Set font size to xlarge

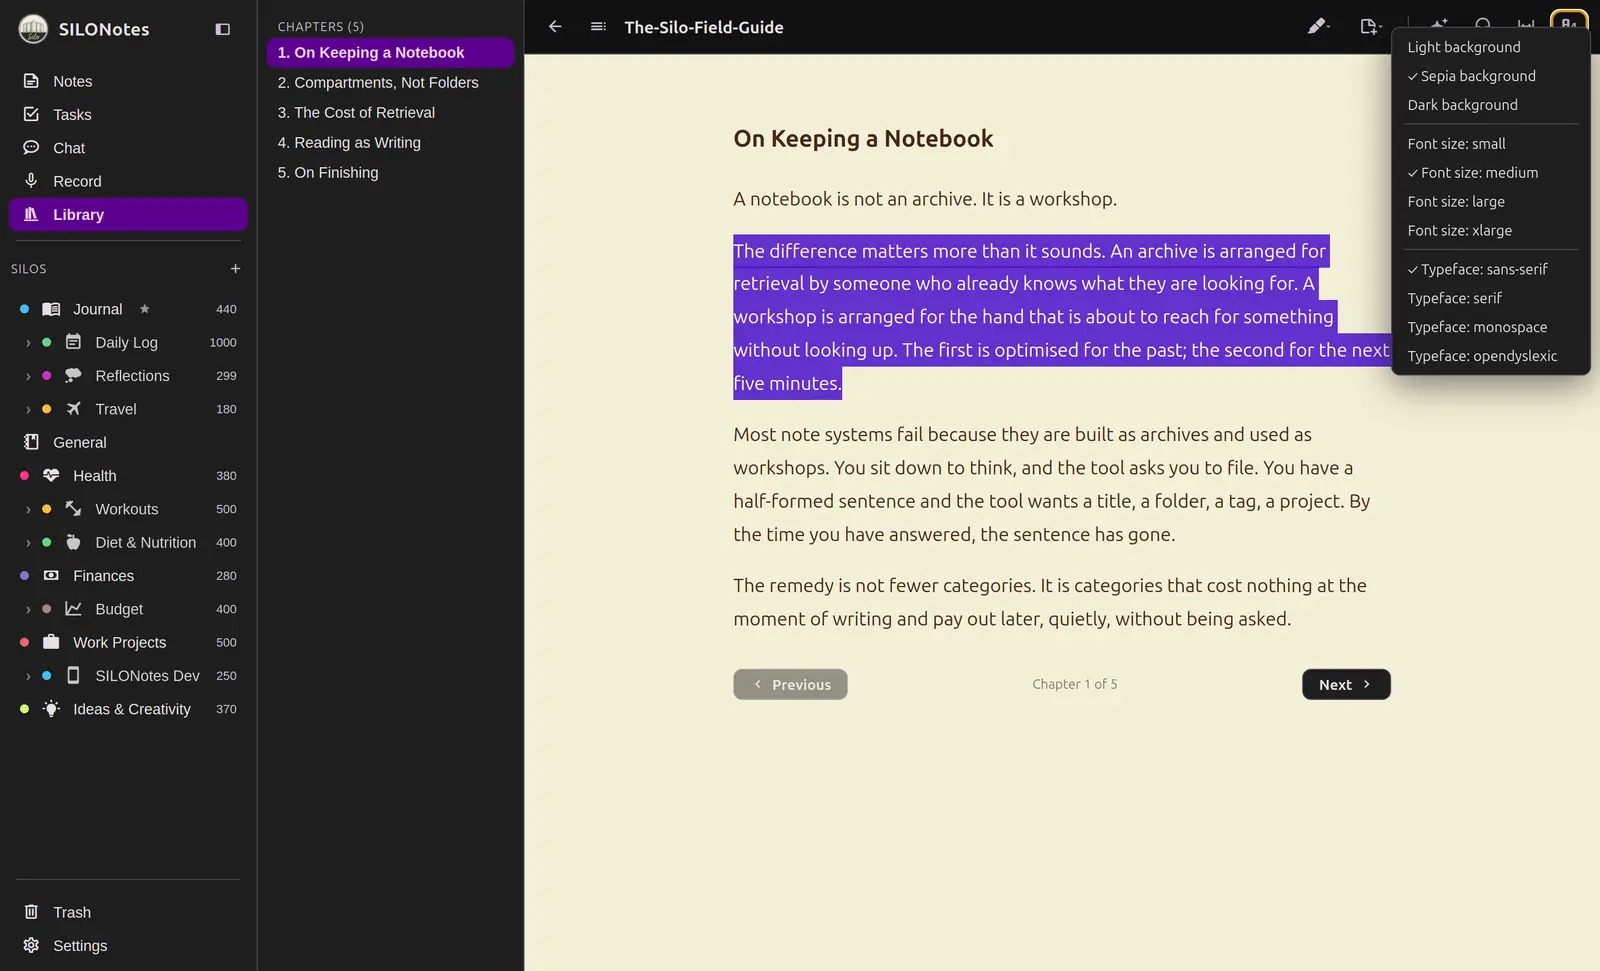tap(1490, 231)
